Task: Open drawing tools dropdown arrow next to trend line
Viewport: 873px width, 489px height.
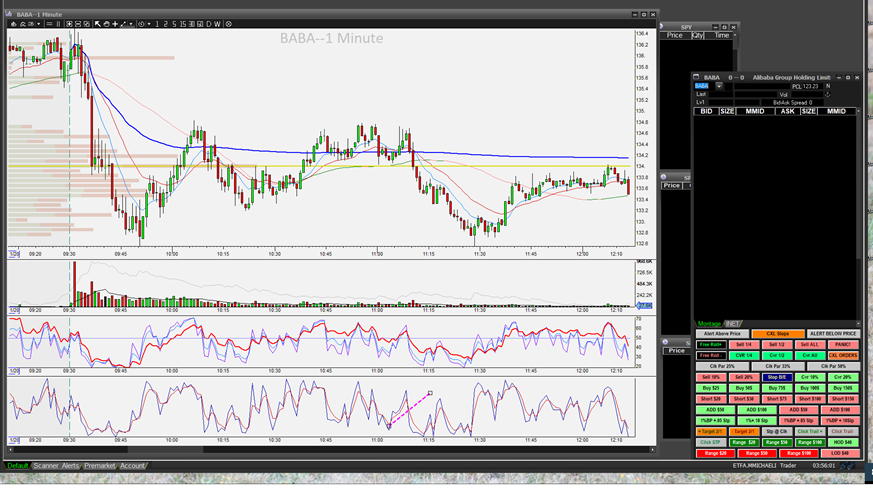Action: pos(131,24)
